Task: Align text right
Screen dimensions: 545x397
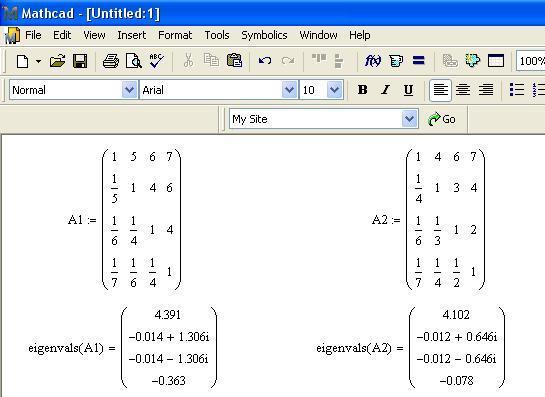Action: (x=486, y=90)
